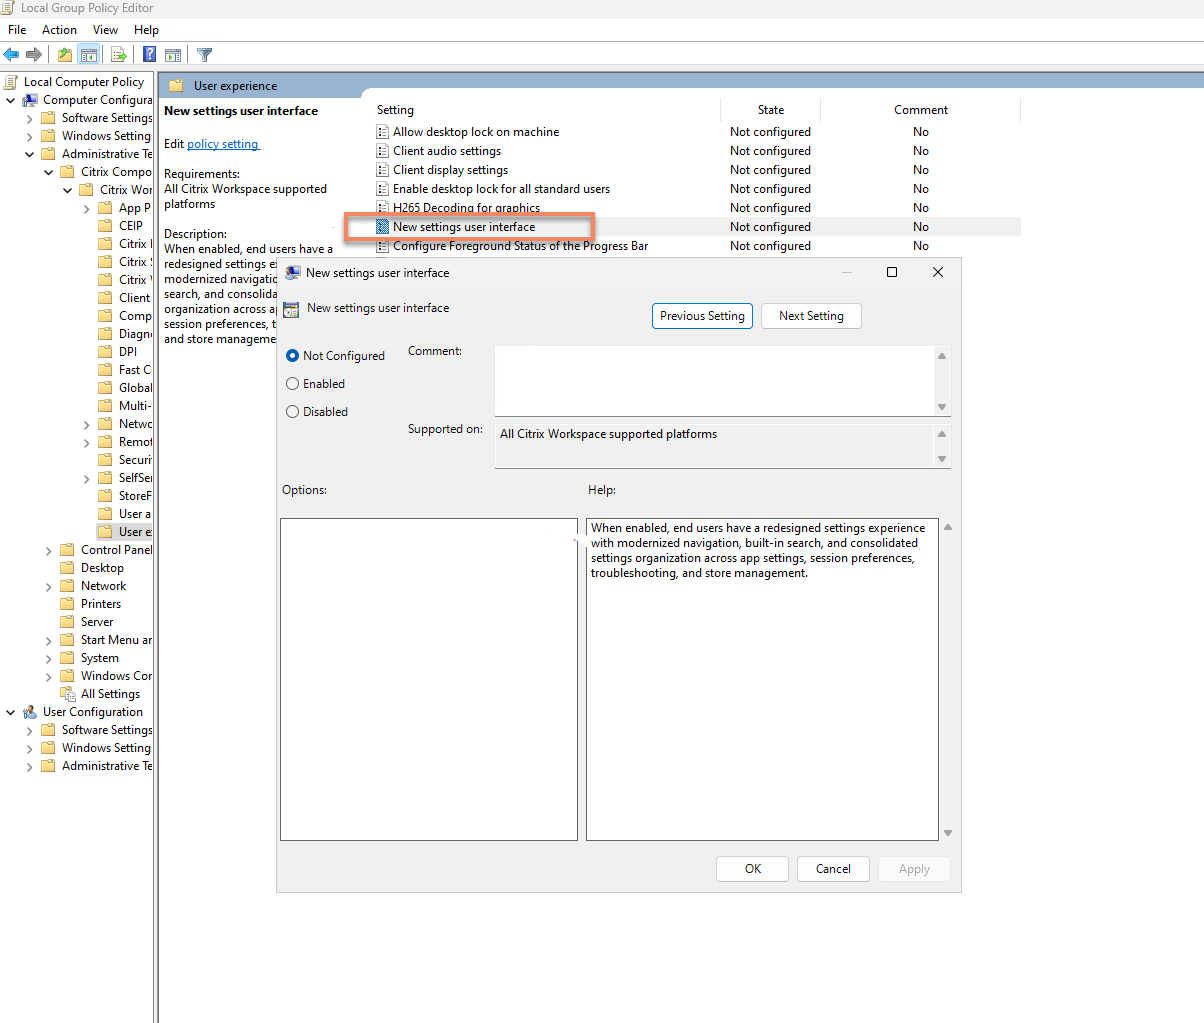Viewport: 1204px width, 1023px height.
Task: Click policy icon for Client display settings
Action: [382, 170]
